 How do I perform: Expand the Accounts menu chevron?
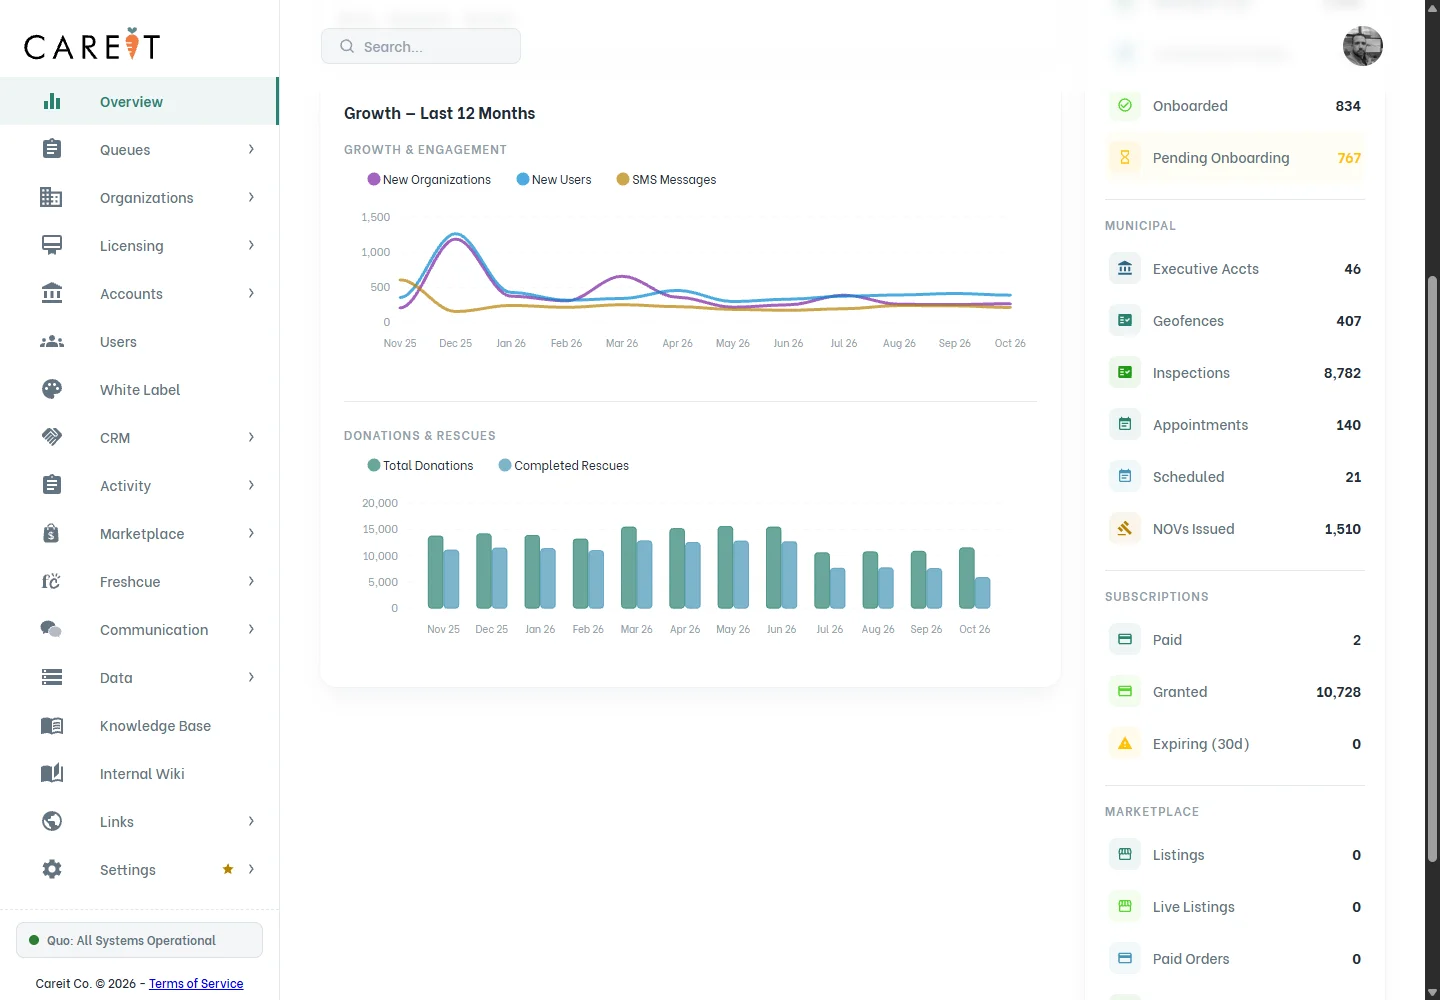(251, 293)
